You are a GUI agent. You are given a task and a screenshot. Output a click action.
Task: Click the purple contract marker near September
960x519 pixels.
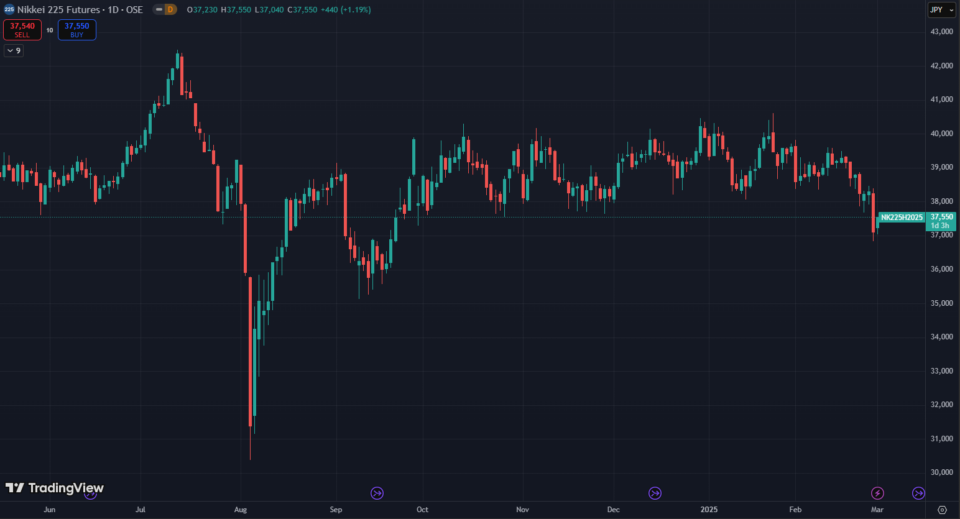point(377,493)
